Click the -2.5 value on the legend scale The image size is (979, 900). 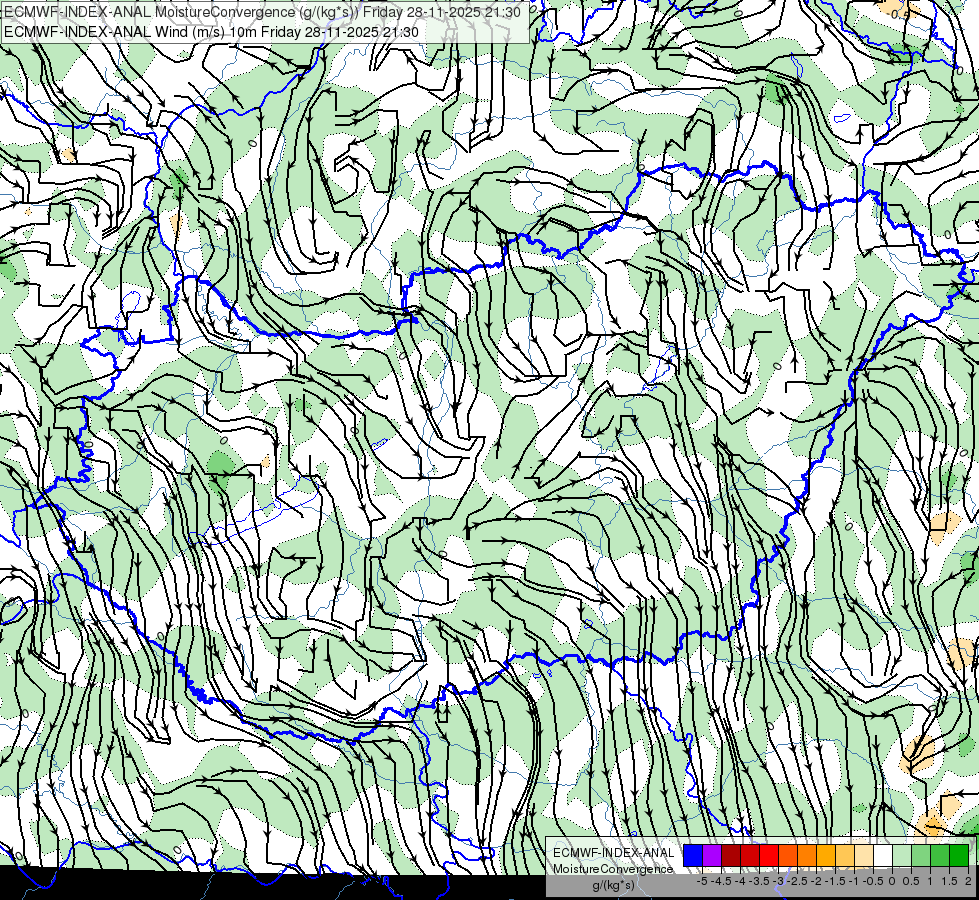(x=797, y=881)
